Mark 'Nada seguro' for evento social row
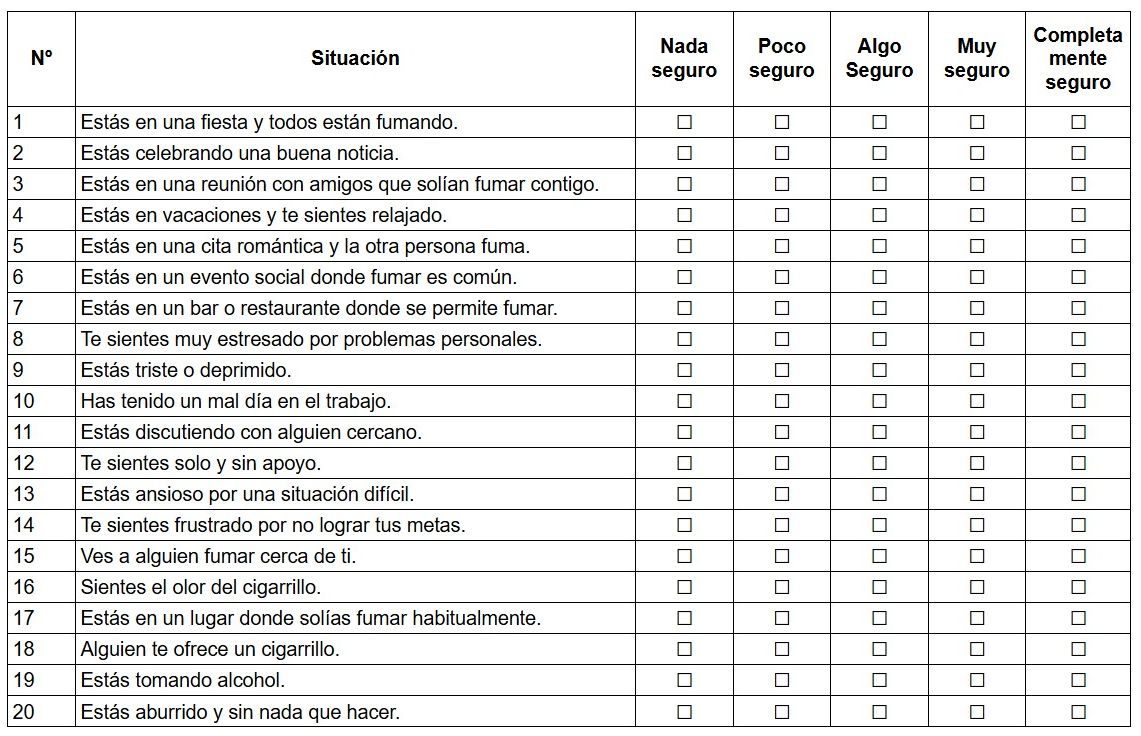1141x736 pixels. click(x=684, y=277)
